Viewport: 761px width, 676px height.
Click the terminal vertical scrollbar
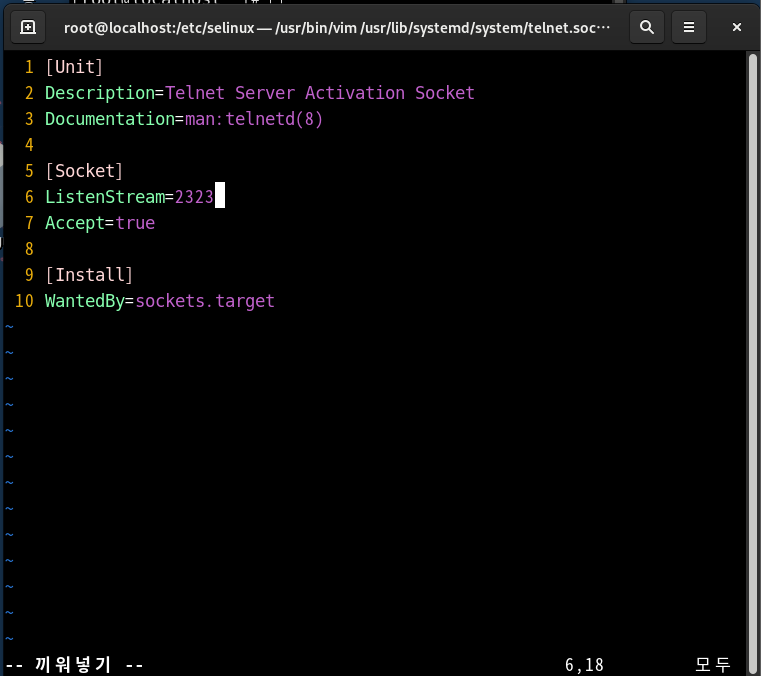pos(753,362)
